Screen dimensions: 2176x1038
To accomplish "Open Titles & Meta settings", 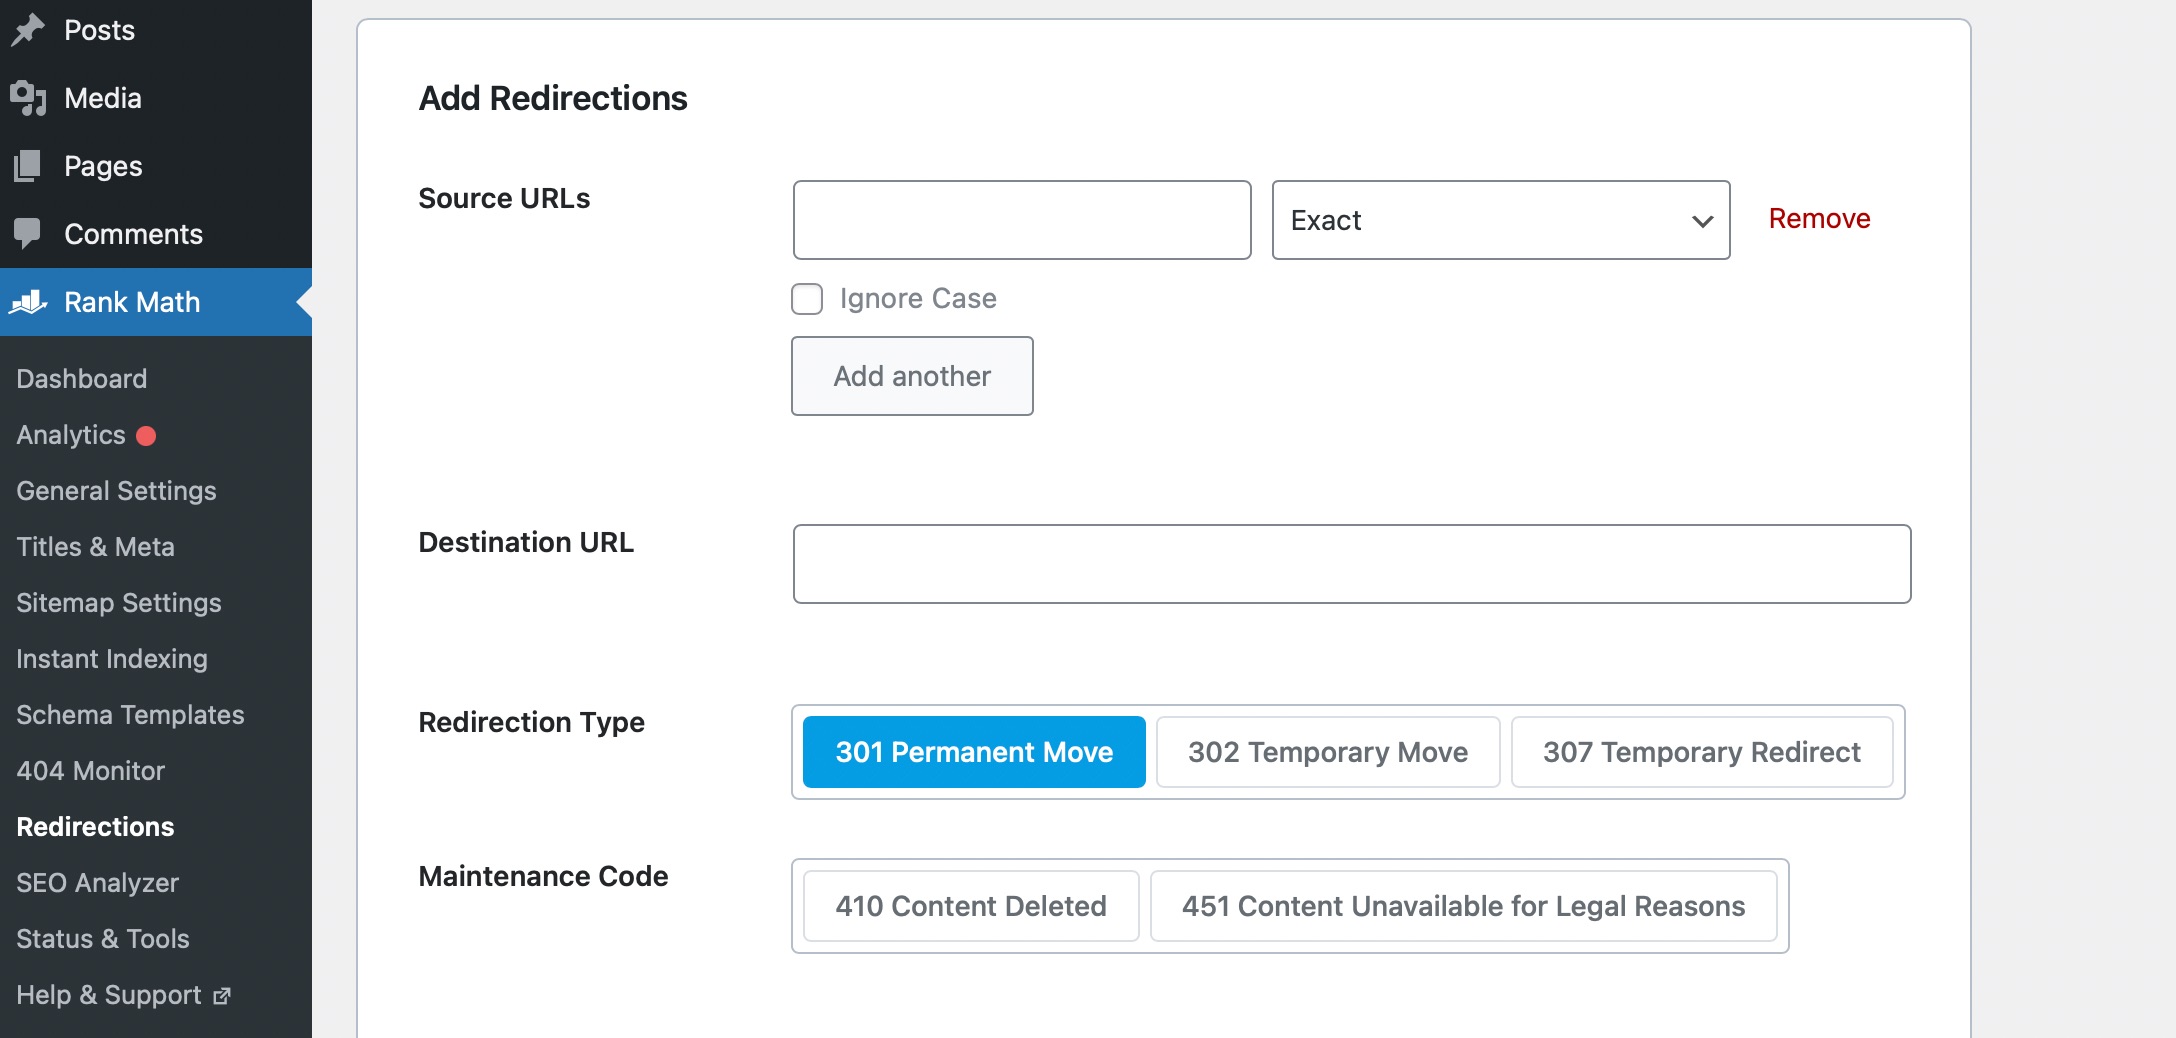I will [x=95, y=547].
